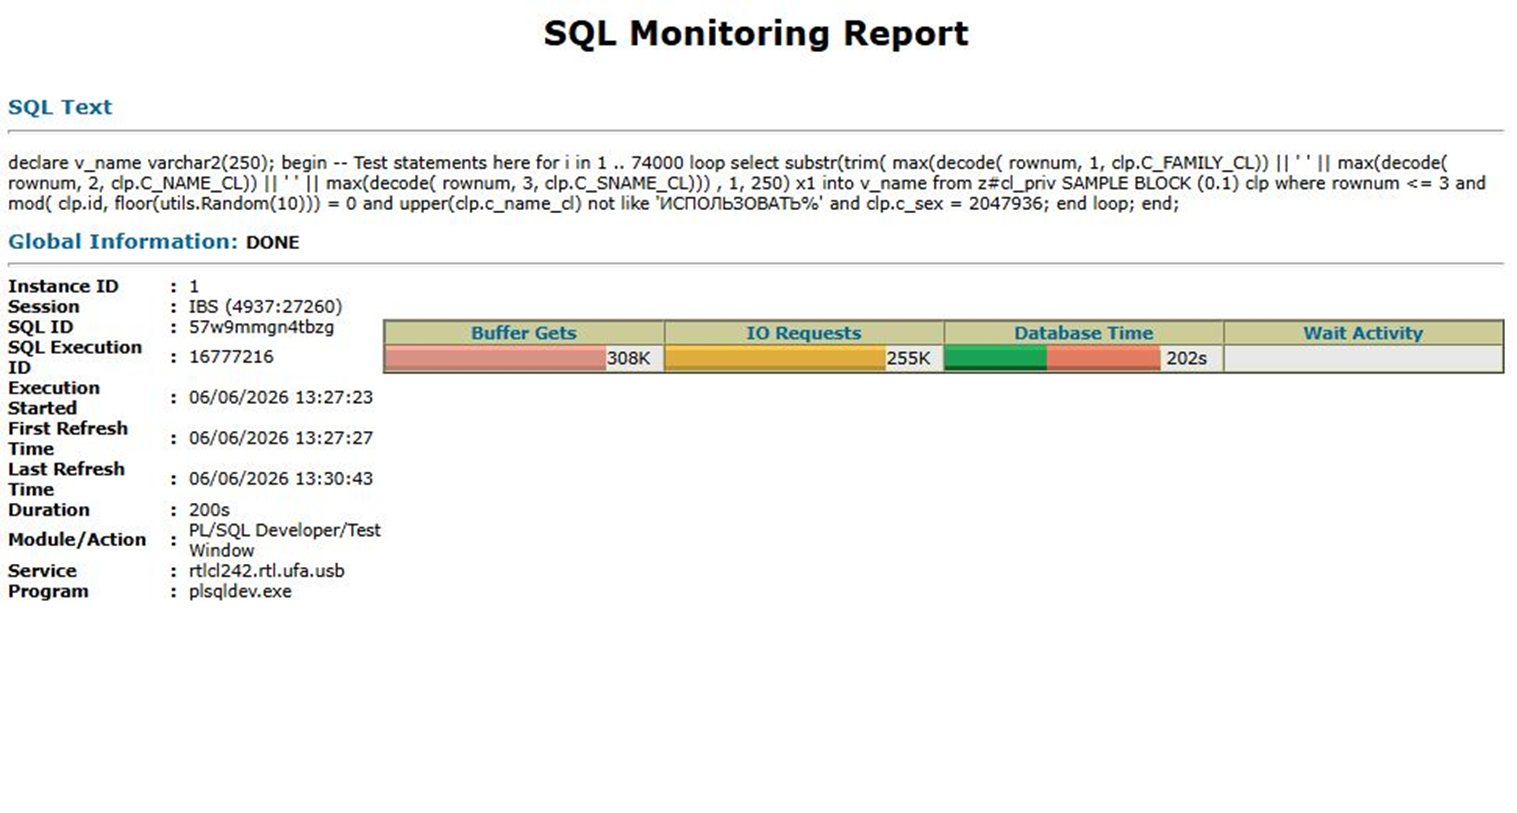
Task: Click the green Database Time bar segment
Action: [996, 358]
